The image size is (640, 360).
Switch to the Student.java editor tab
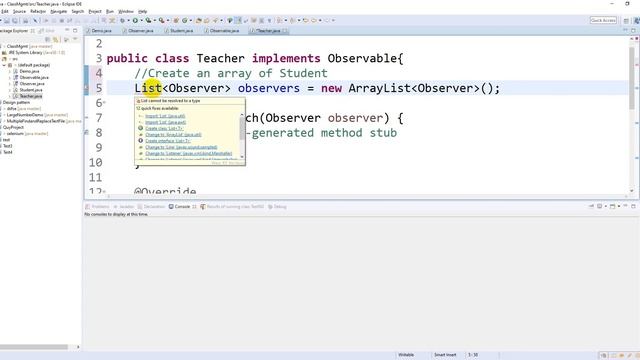[x=181, y=31]
